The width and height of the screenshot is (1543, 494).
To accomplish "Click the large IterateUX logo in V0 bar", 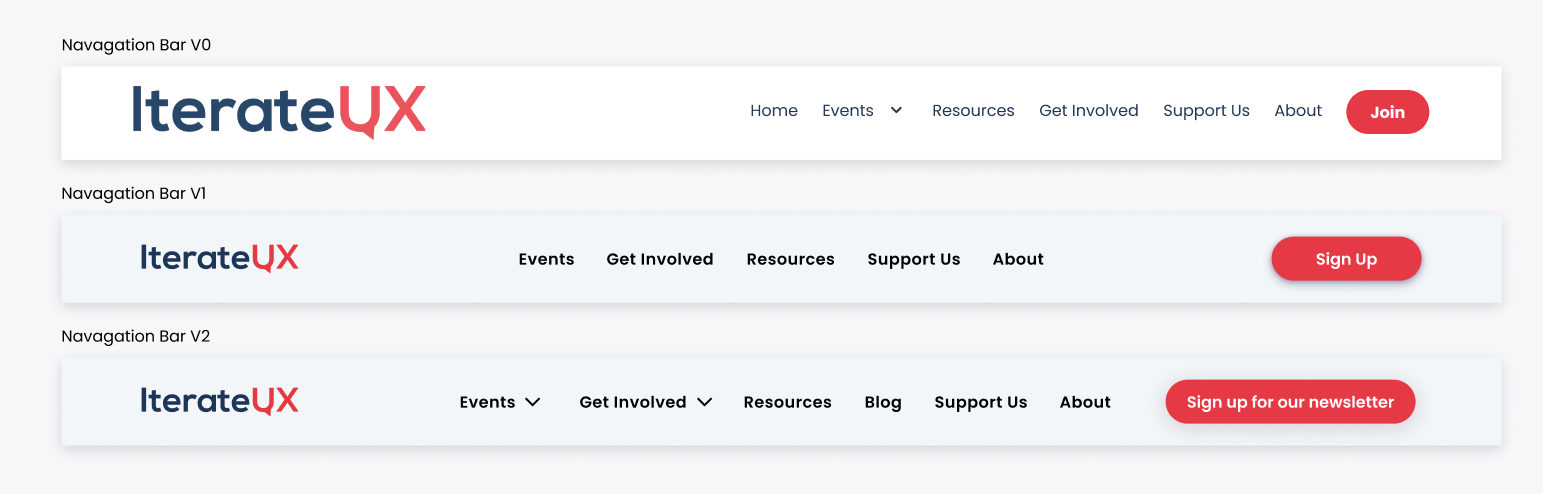I will [x=279, y=111].
